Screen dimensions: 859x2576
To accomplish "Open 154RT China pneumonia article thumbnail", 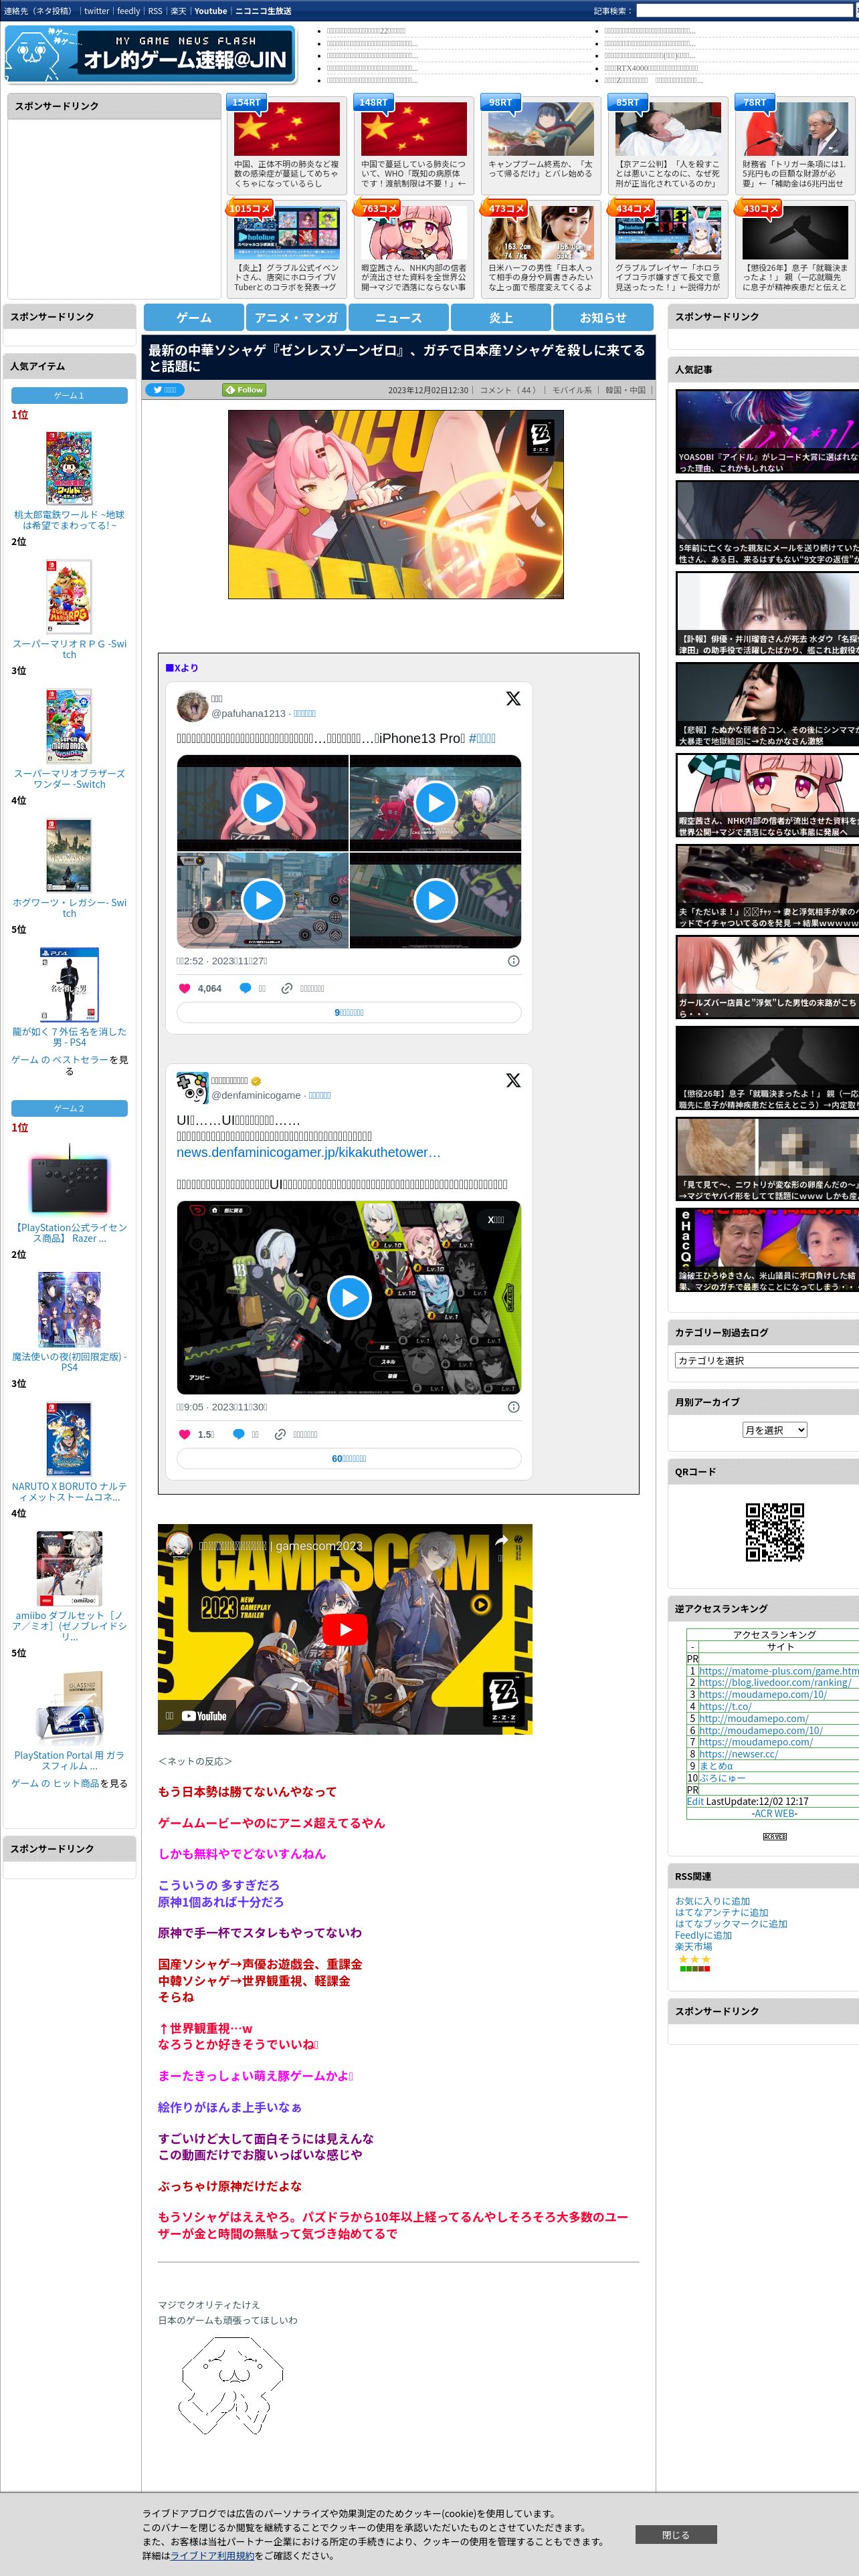I will pyautogui.click(x=287, y=129).
